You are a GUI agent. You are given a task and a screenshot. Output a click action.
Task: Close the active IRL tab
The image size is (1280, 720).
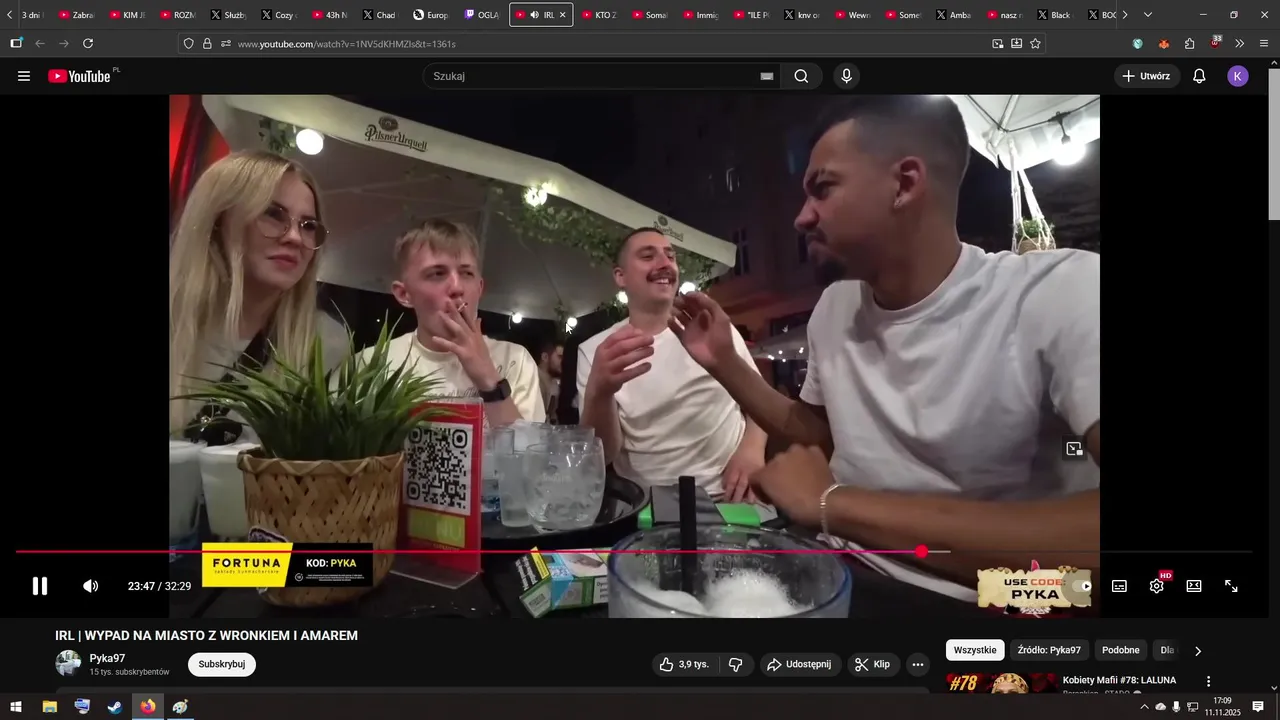pyautogui.click(x=562, y=15)
